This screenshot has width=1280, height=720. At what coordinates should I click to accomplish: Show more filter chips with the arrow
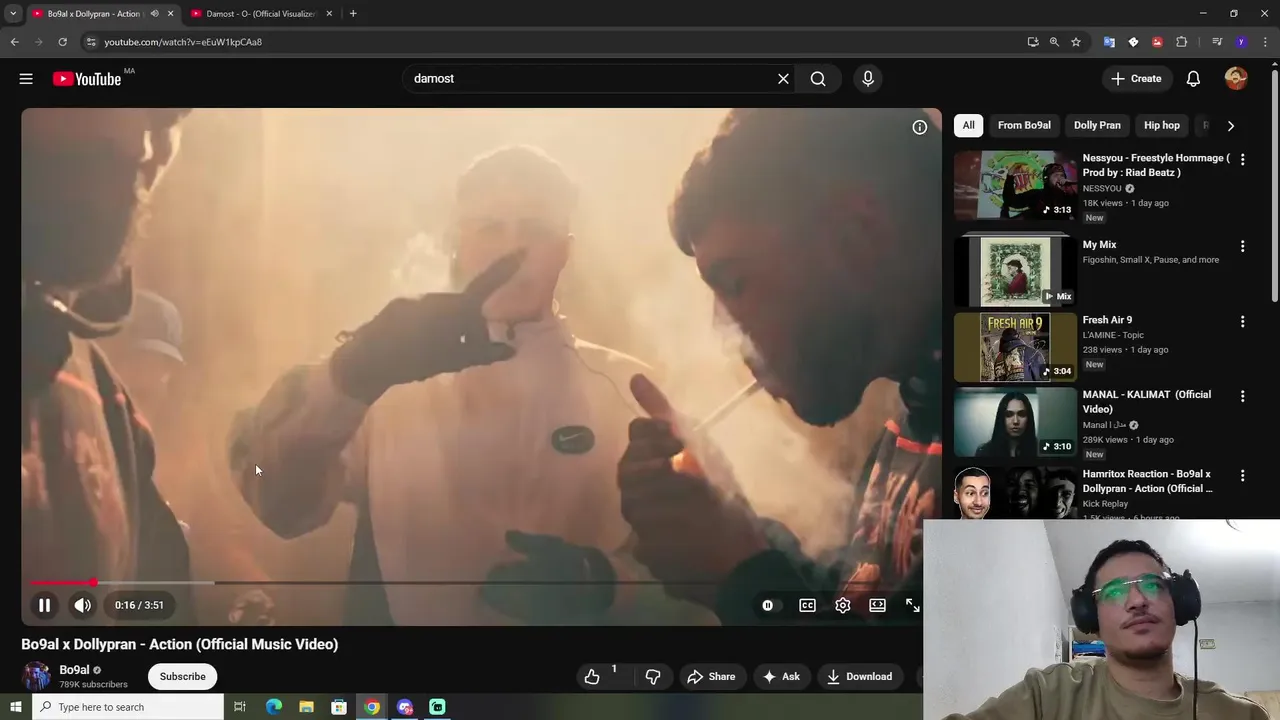click(1230, 125)
